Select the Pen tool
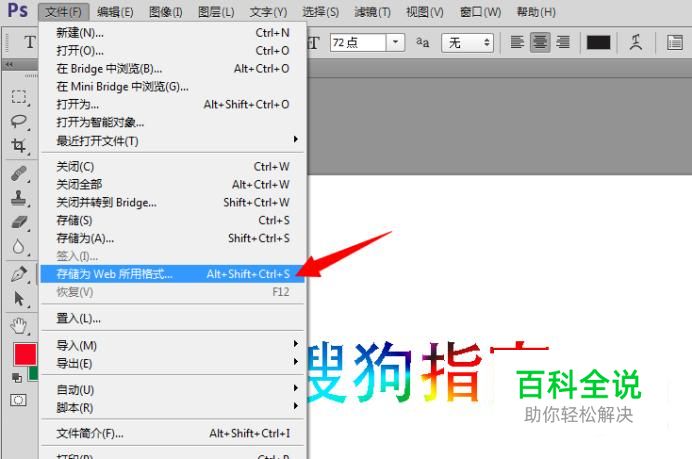The width and height of the screenshot is (692, 459). click(x=19, y=274)
